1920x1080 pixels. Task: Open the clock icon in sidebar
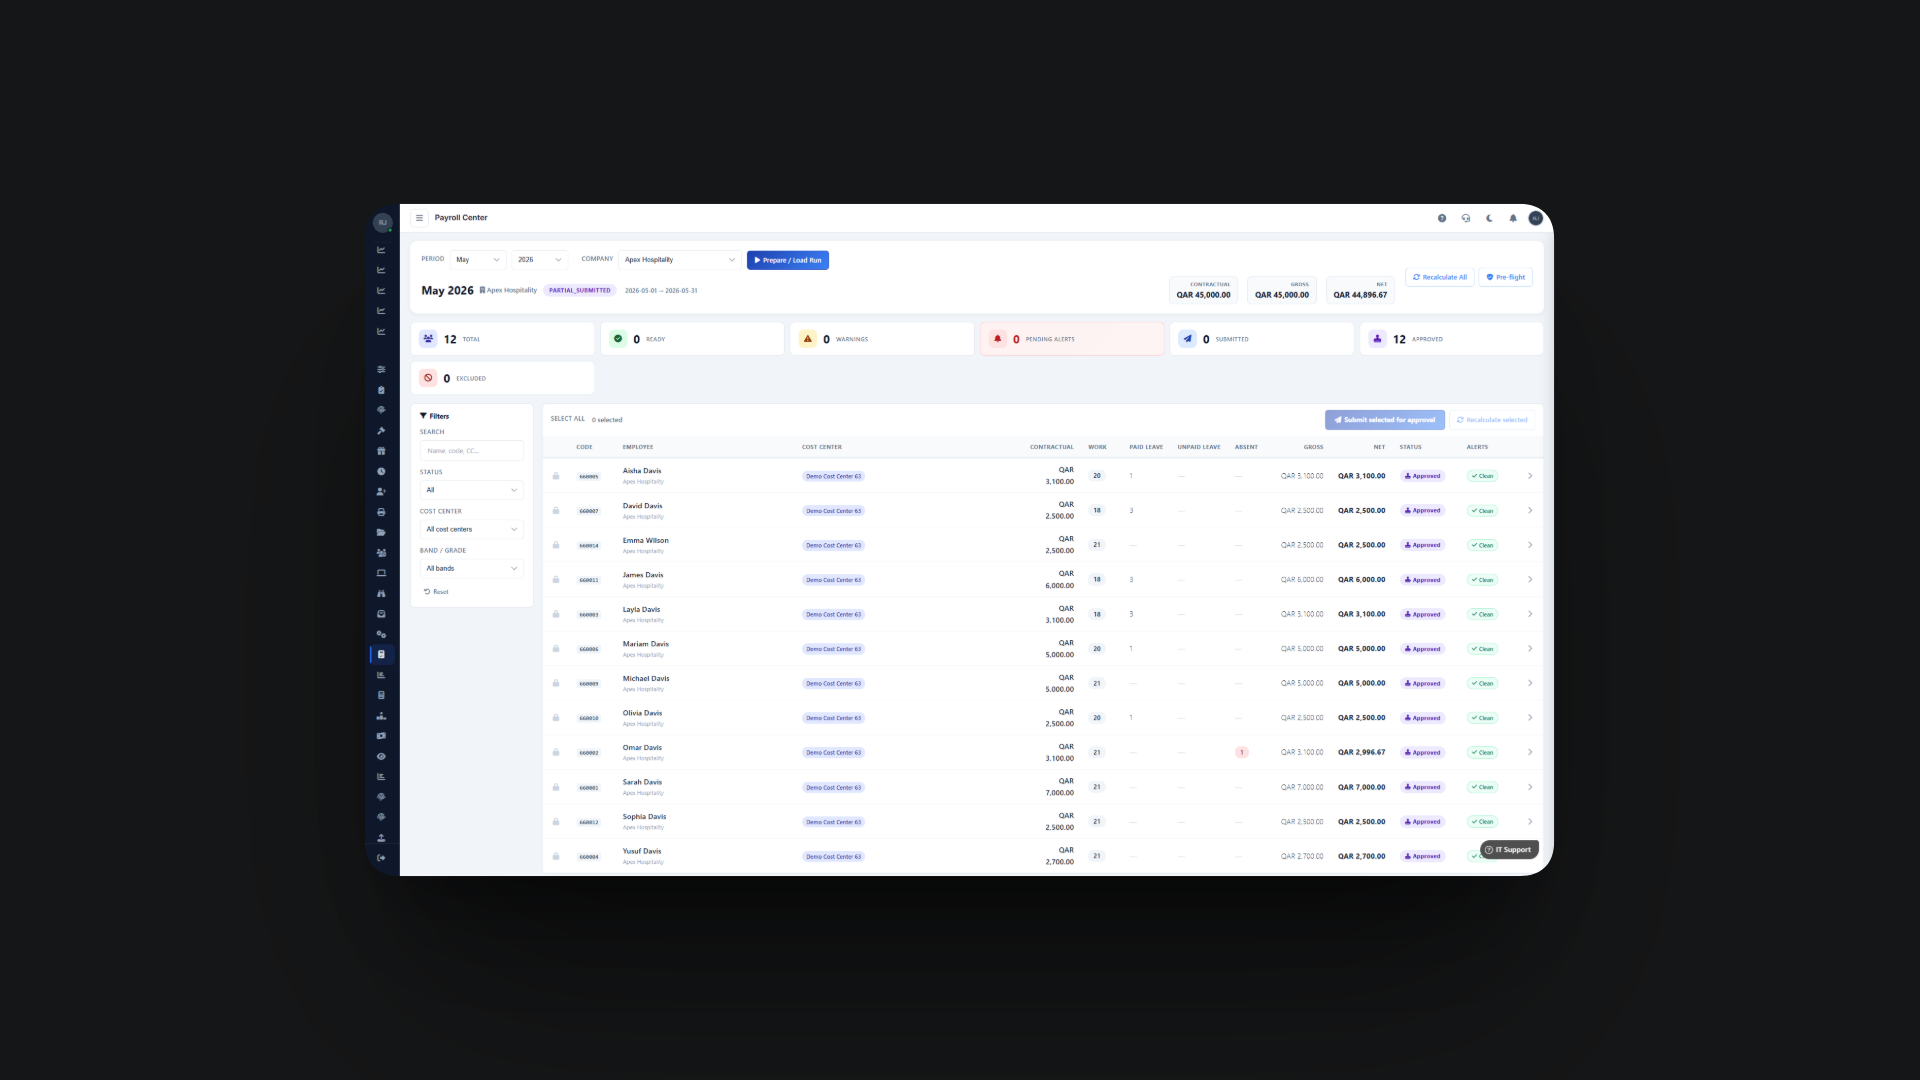pos(381,471)
